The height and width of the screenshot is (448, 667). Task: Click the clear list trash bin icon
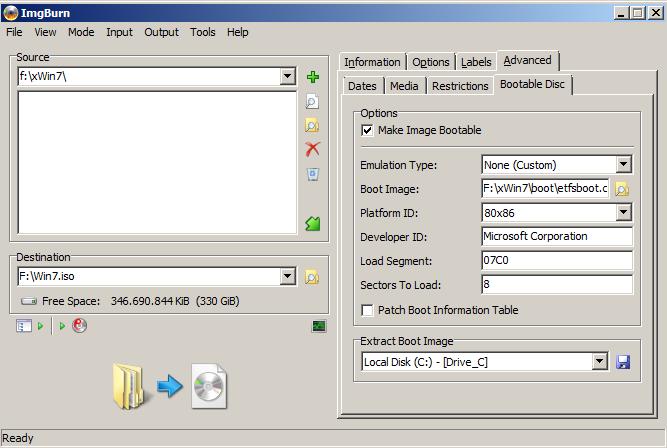[313, 174]
